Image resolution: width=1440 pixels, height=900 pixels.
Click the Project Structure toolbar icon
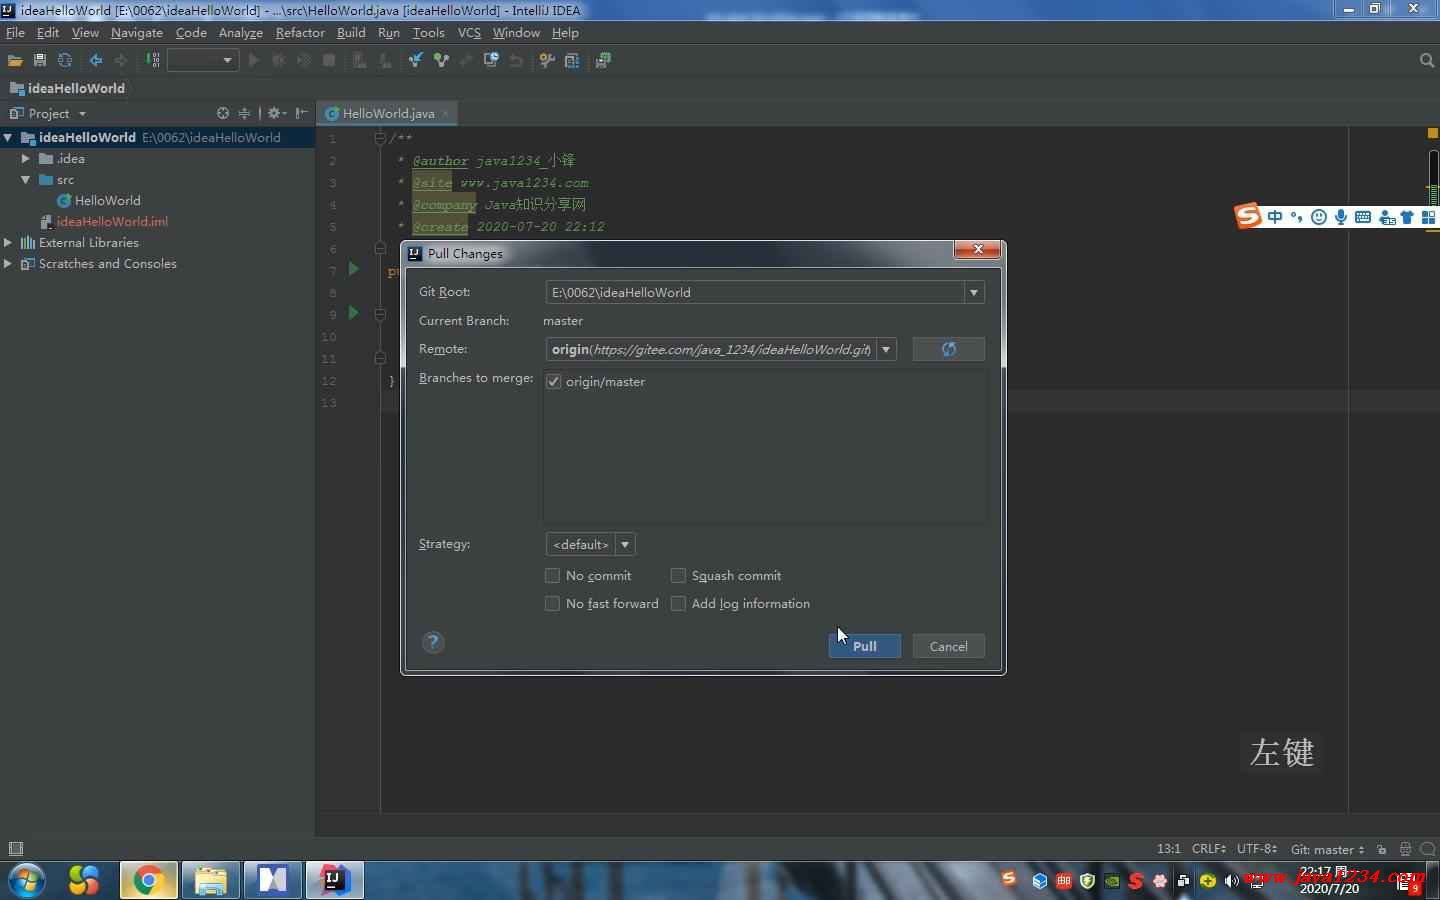point(572,60)
